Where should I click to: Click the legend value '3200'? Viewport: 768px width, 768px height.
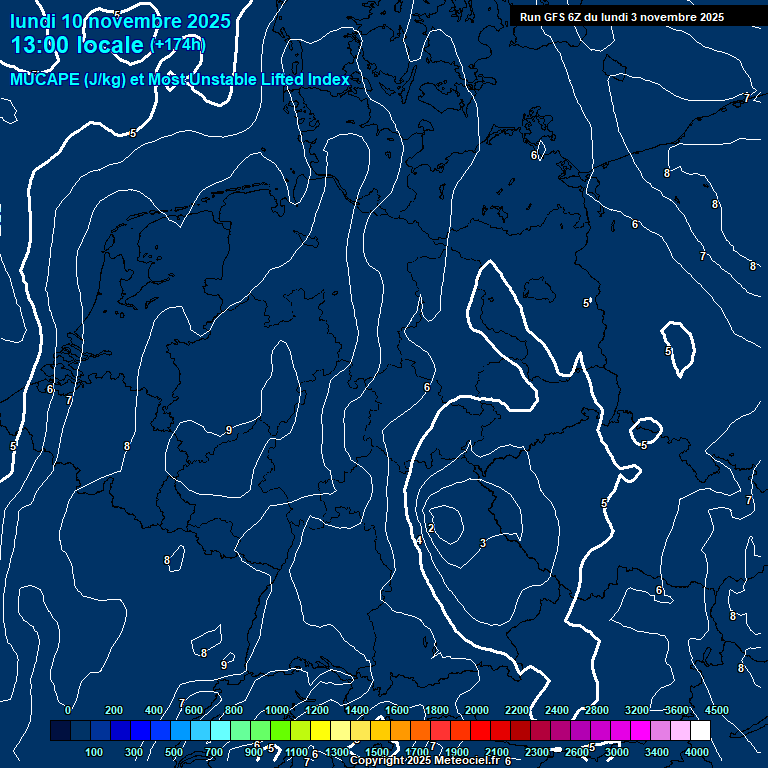[637, 710]
